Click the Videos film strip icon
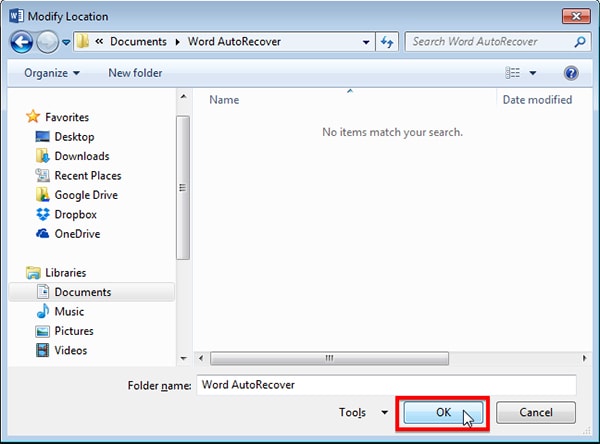Screen dimensions: 600x444 click(42, 350)
